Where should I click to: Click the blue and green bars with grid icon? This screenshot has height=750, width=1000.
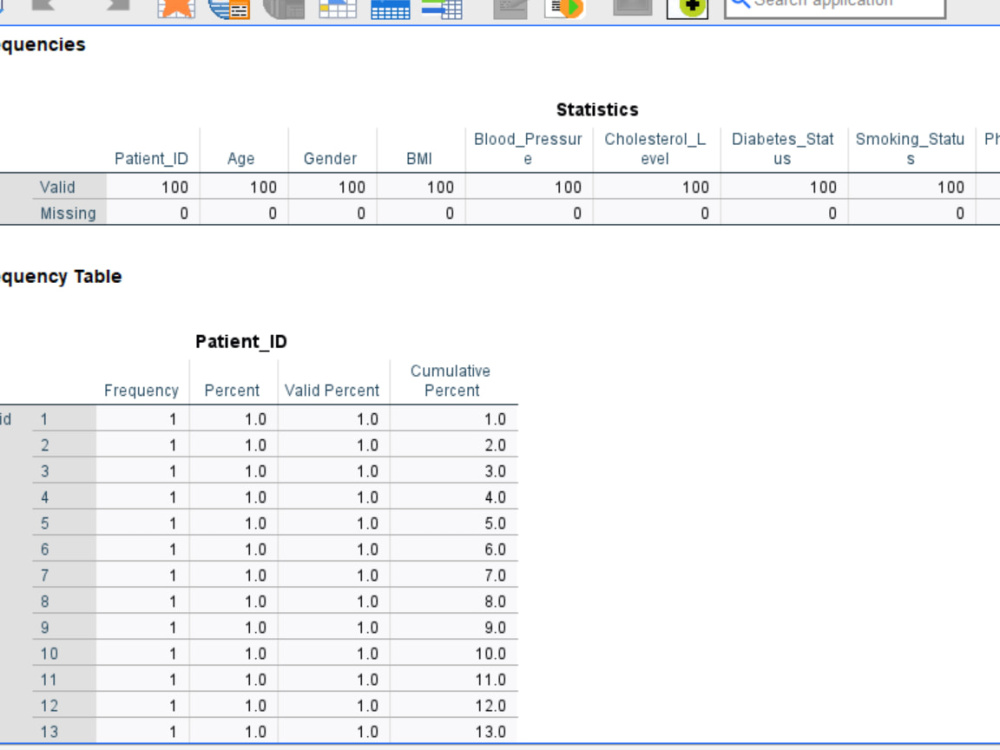pyautogui.click(x=442, y=8)
